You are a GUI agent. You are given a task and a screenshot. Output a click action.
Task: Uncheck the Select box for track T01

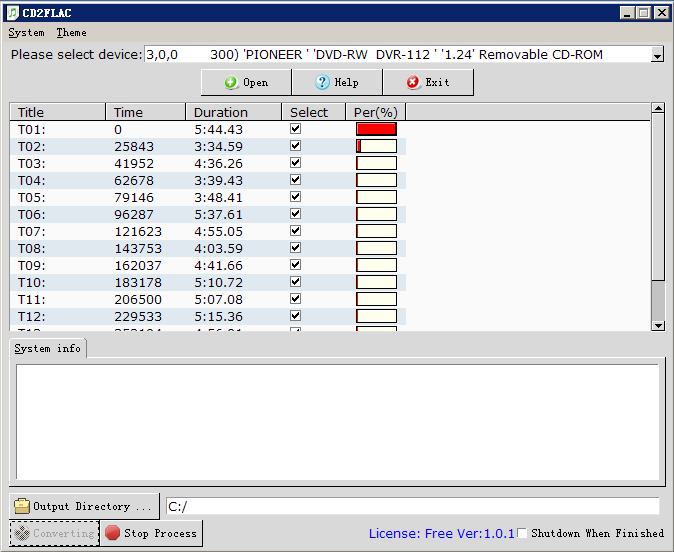click(295, 129)
